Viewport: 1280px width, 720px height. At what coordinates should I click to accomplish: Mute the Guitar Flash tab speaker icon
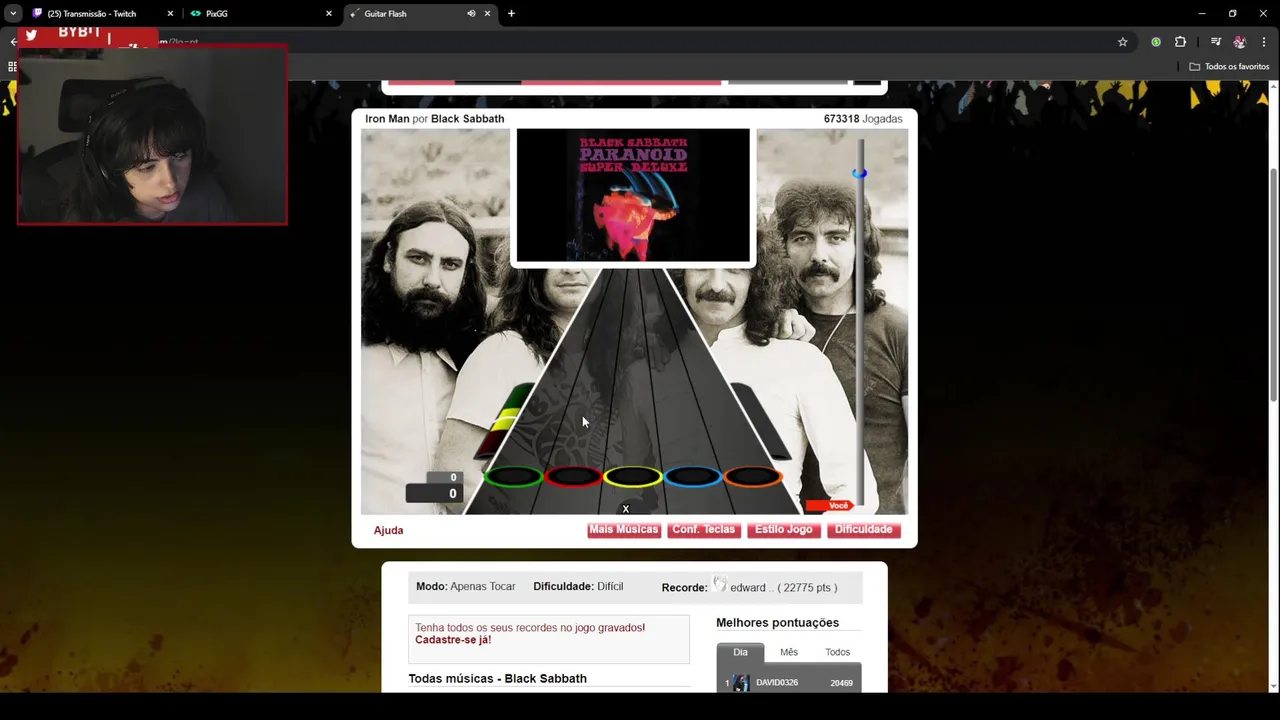coord(471,14)
